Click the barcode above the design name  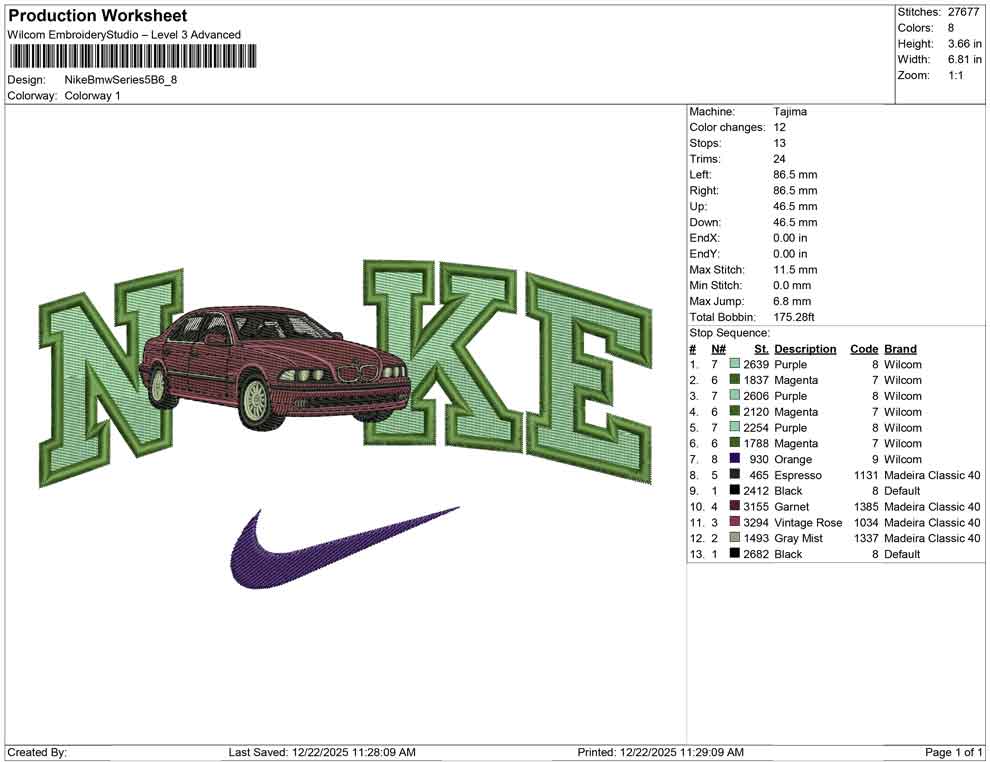coord(131,58)
